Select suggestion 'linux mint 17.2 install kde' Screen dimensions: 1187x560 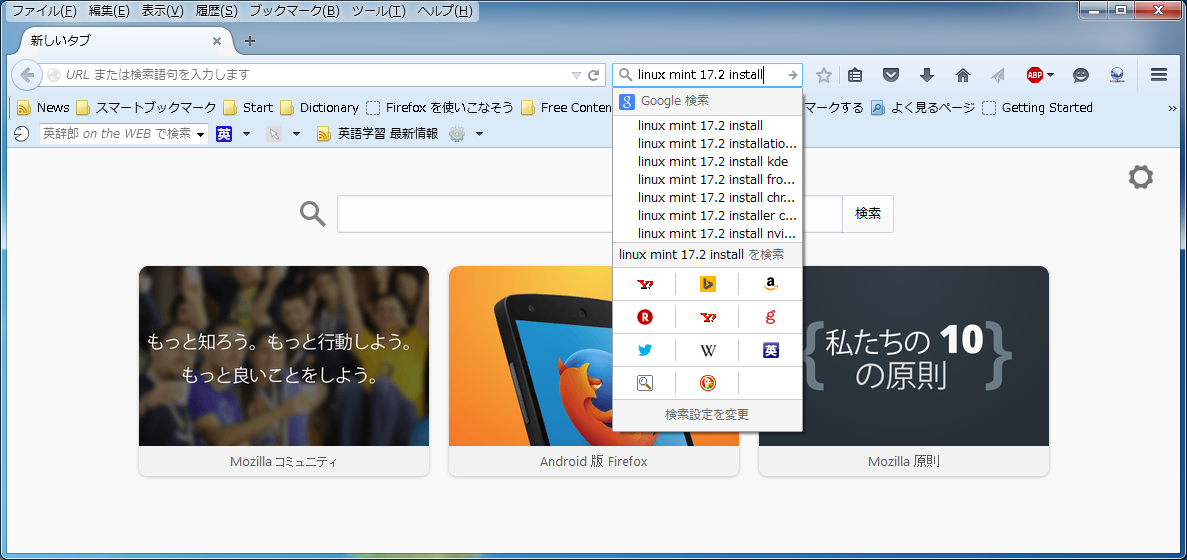click(x=707, y=161)
